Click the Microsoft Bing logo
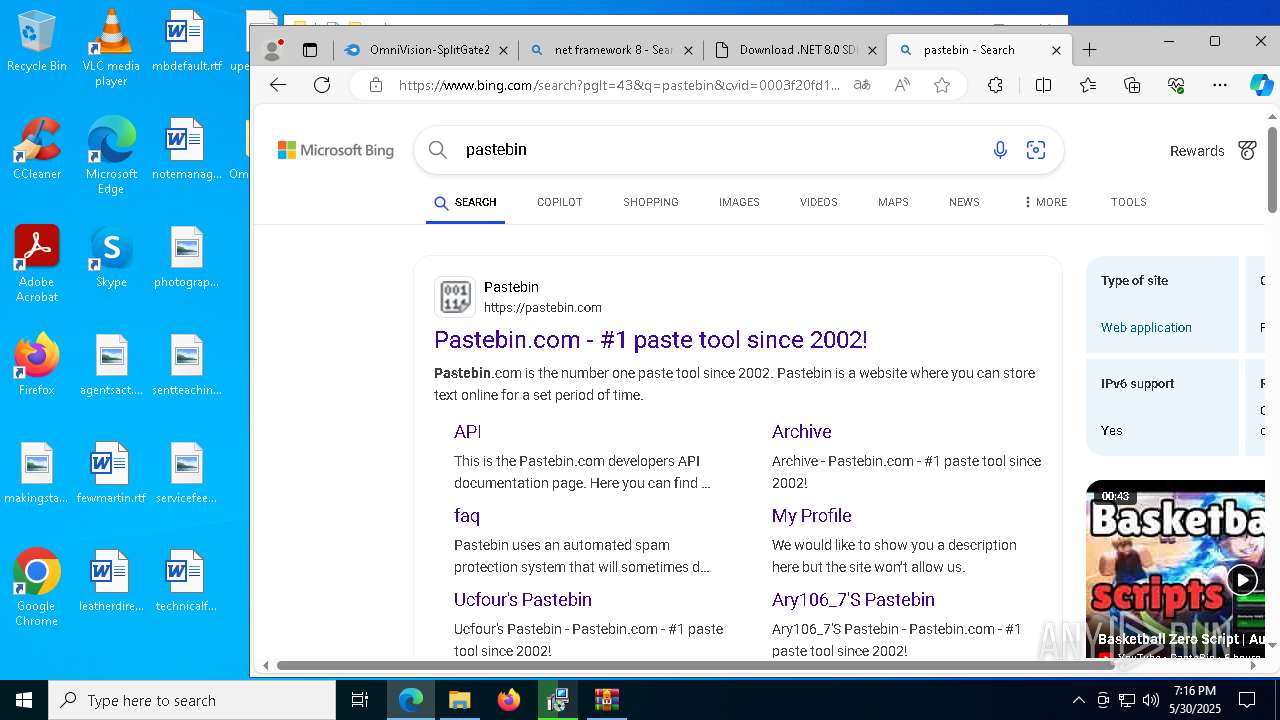The image size is (1280, 720). click(335, 150)
